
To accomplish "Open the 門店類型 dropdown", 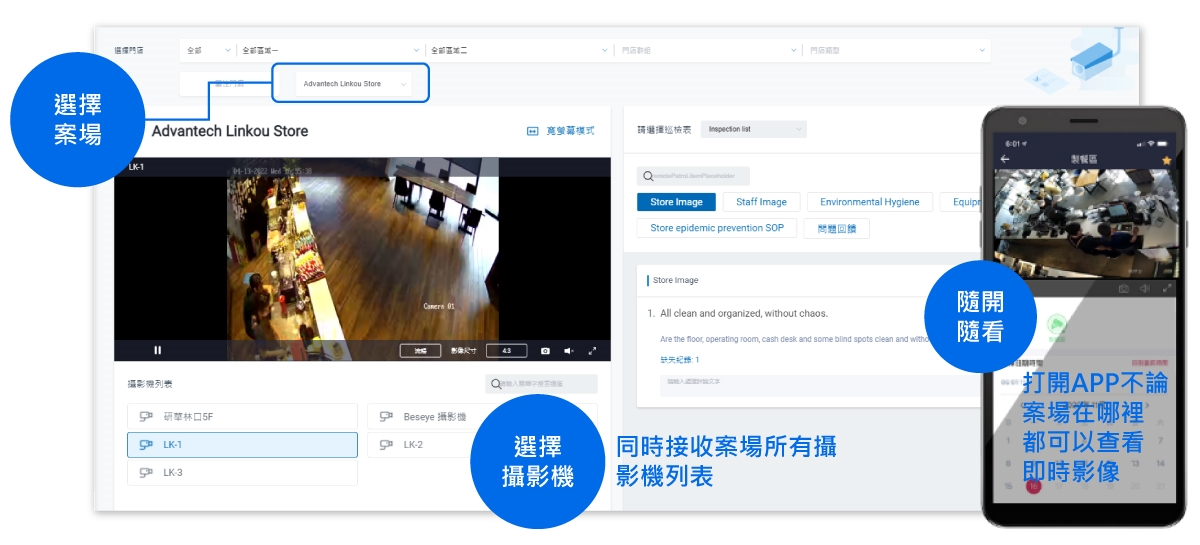I will point(896,50).
